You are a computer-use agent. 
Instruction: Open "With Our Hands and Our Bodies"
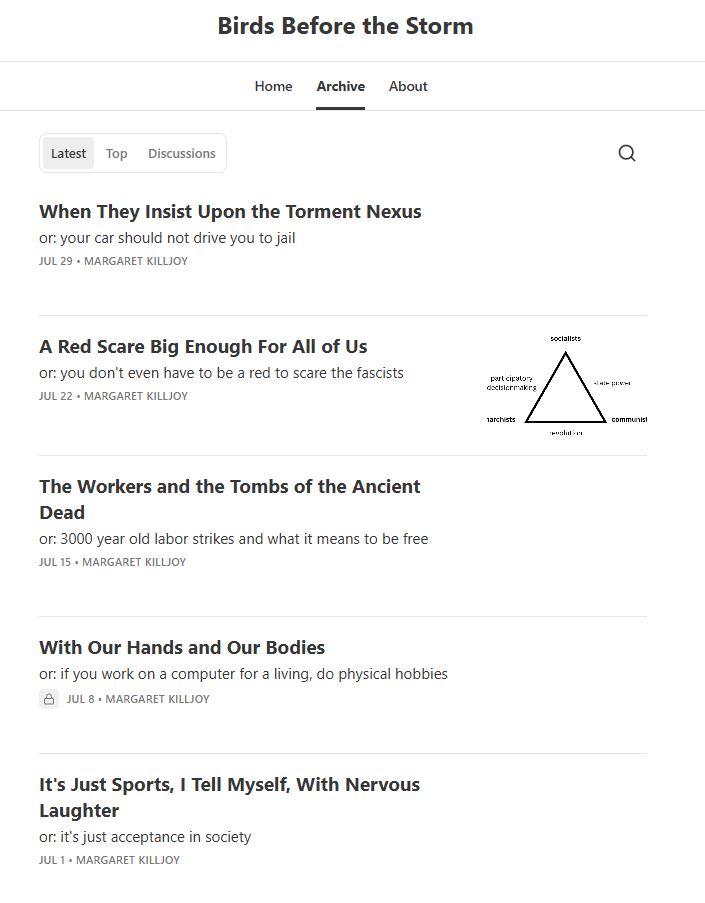point(182,647)
